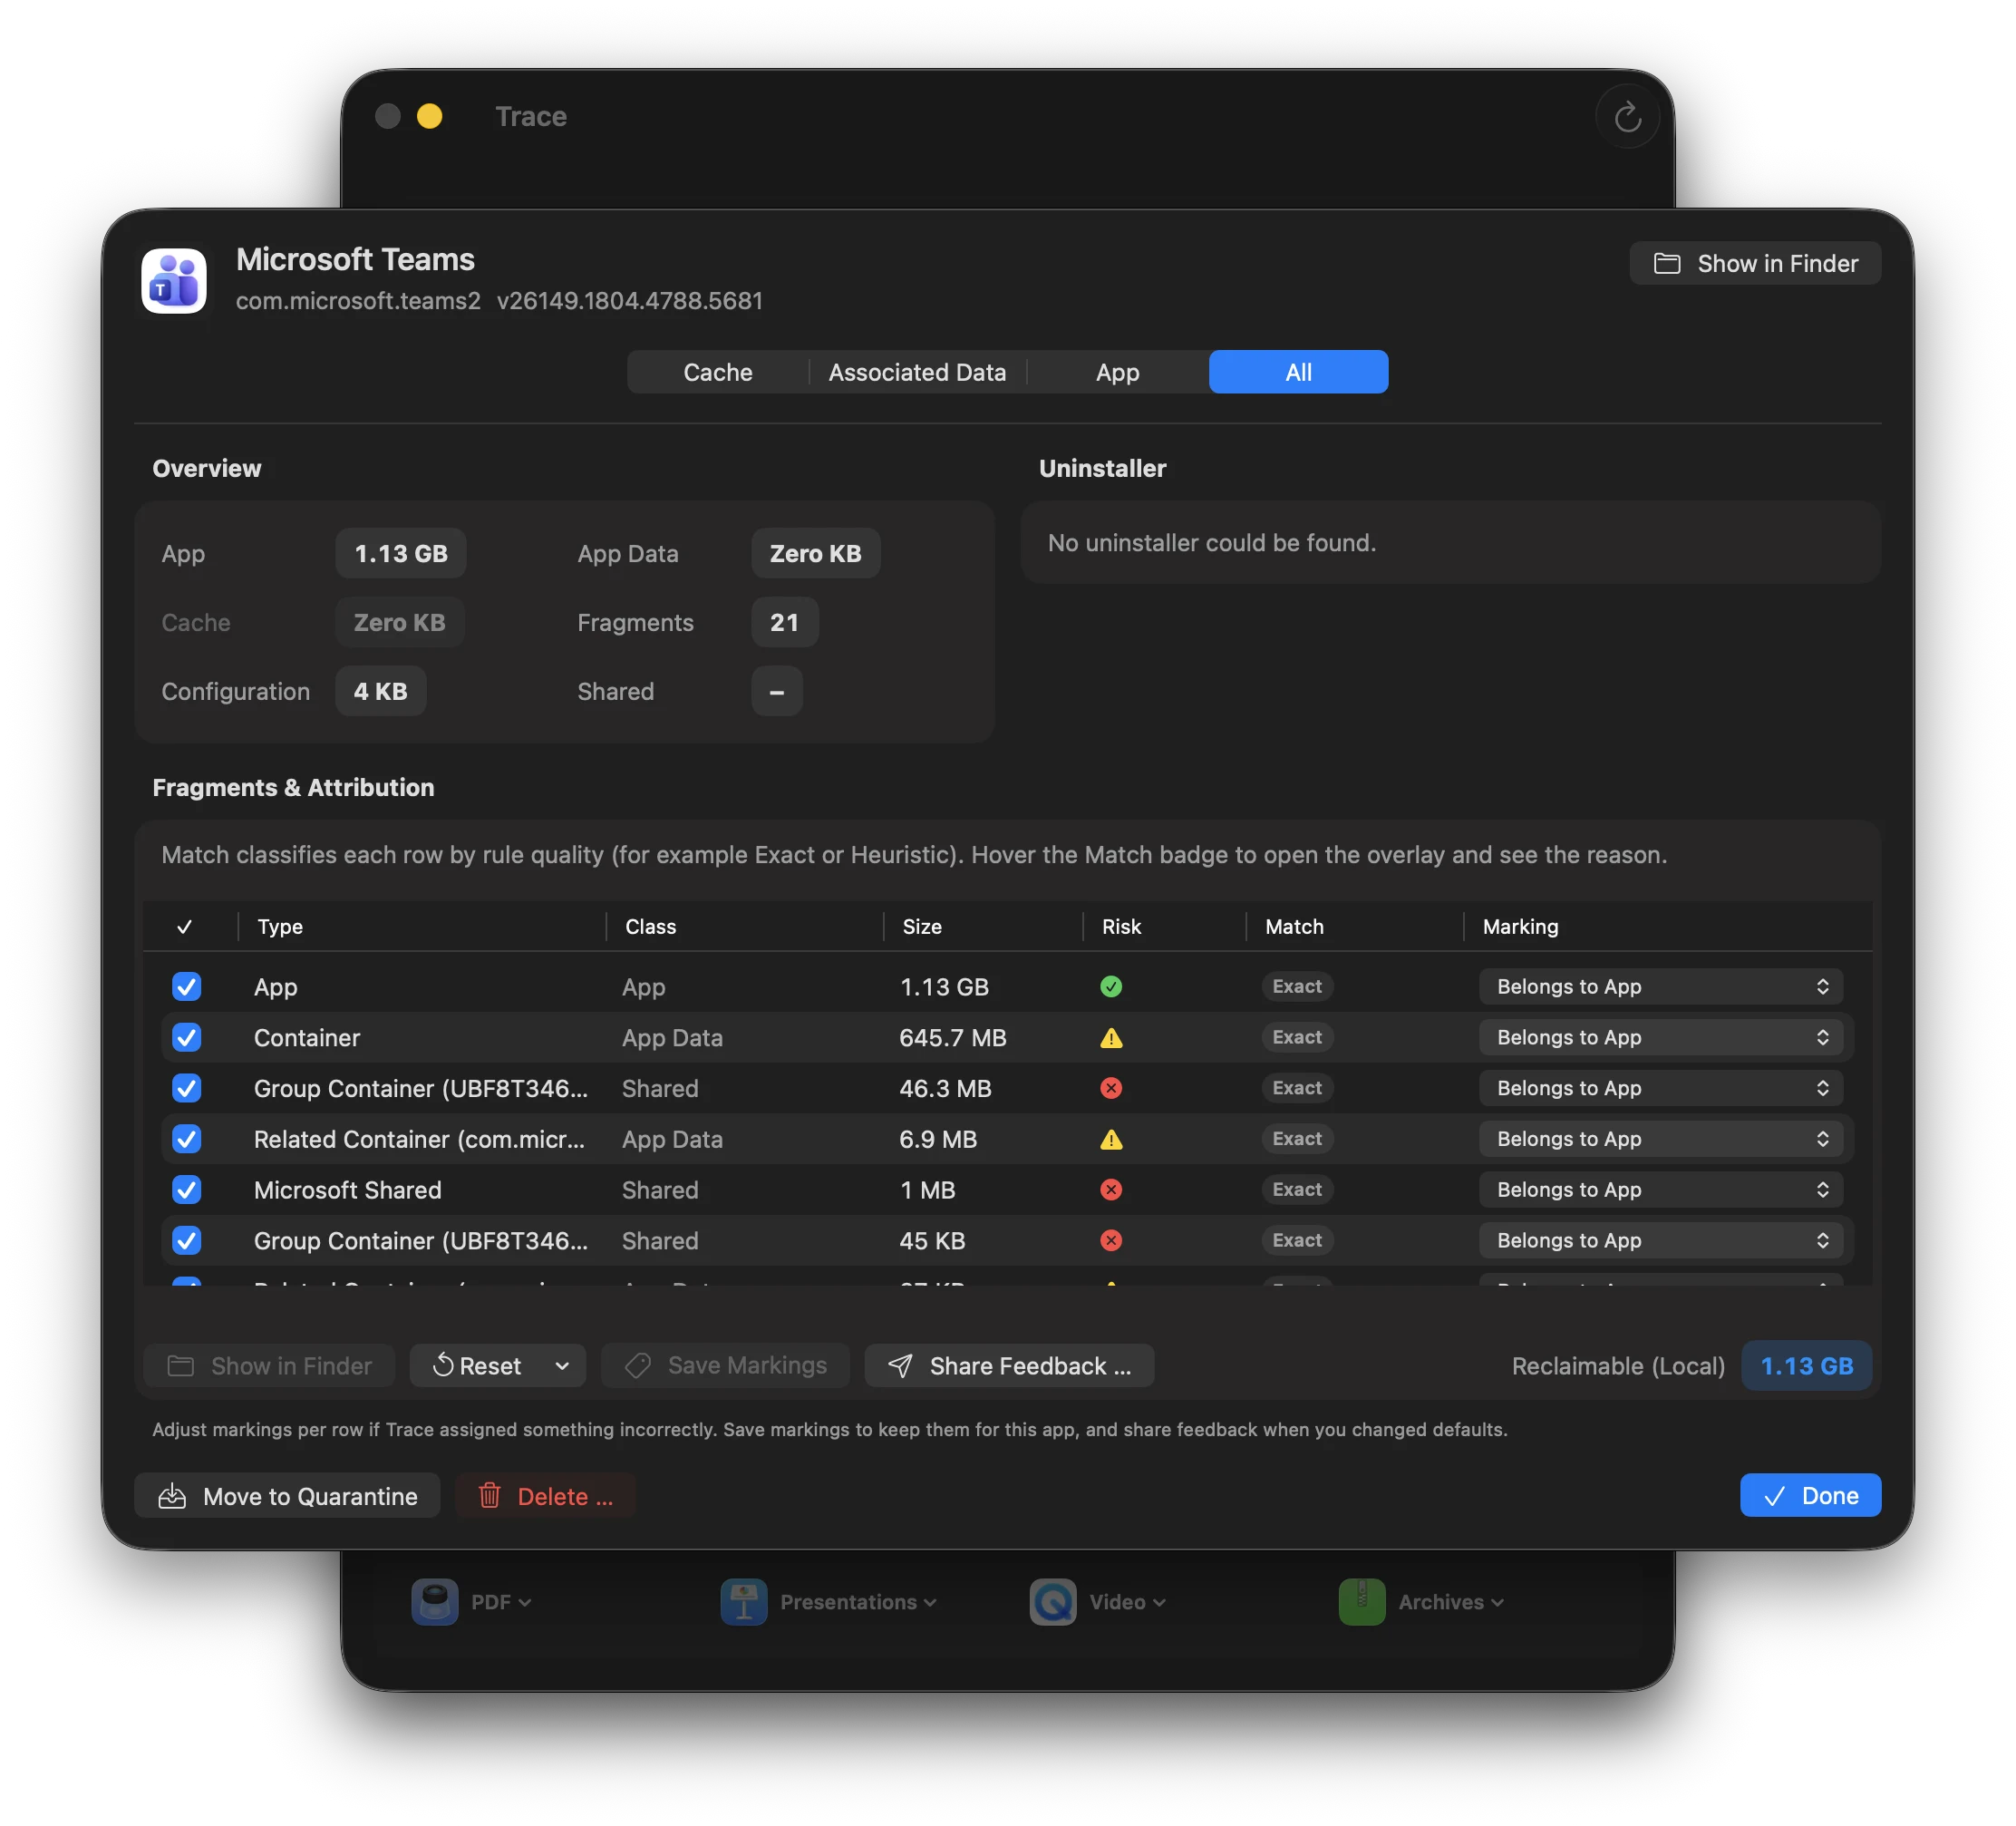Click the Microsoft Shared type cell
2016x1826 pixels.
pyautogui.click(x=347, y=1190)
